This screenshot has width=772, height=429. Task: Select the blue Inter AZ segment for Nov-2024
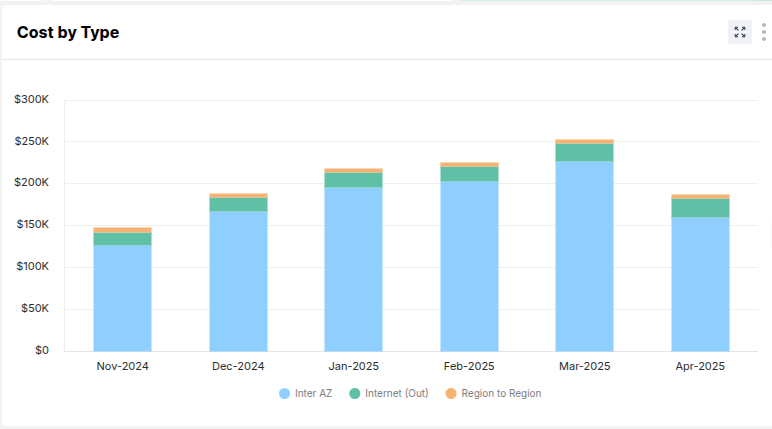tap(122, 297)
